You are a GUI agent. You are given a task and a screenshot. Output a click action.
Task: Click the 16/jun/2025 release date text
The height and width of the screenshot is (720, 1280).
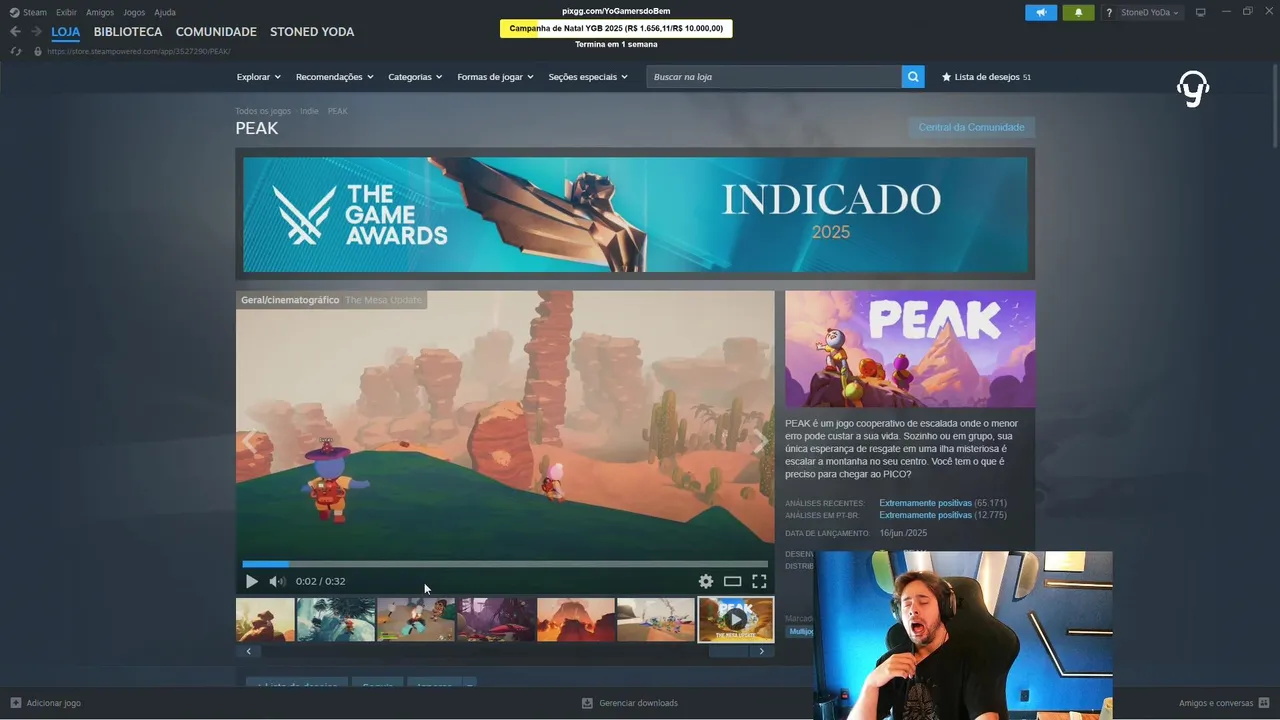[x=903, y=533]
